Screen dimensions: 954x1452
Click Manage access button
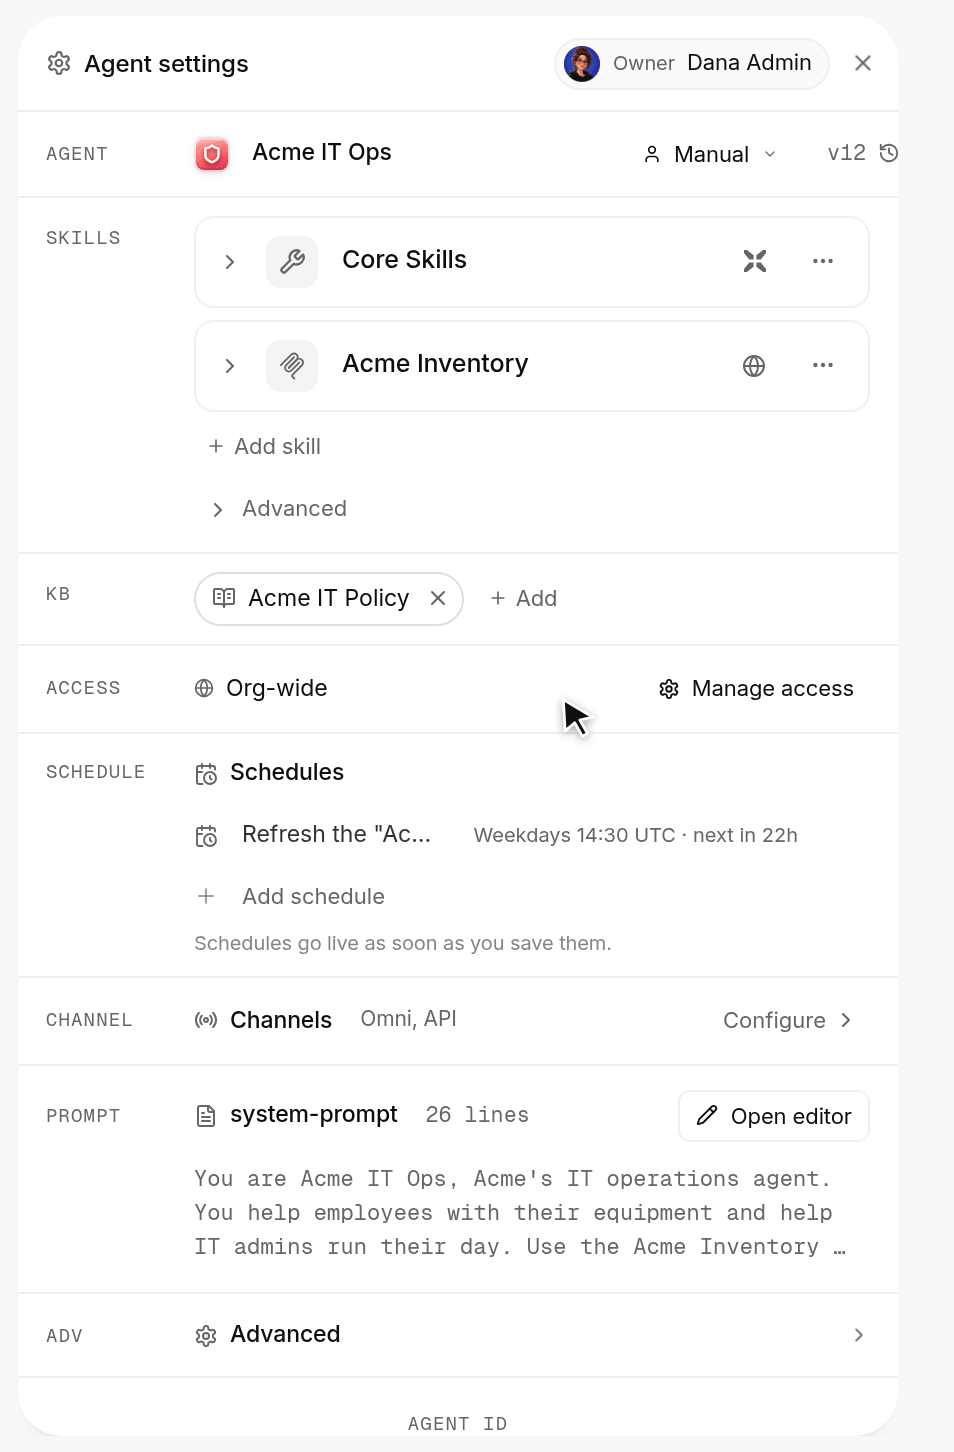click(x=756, y=689)
